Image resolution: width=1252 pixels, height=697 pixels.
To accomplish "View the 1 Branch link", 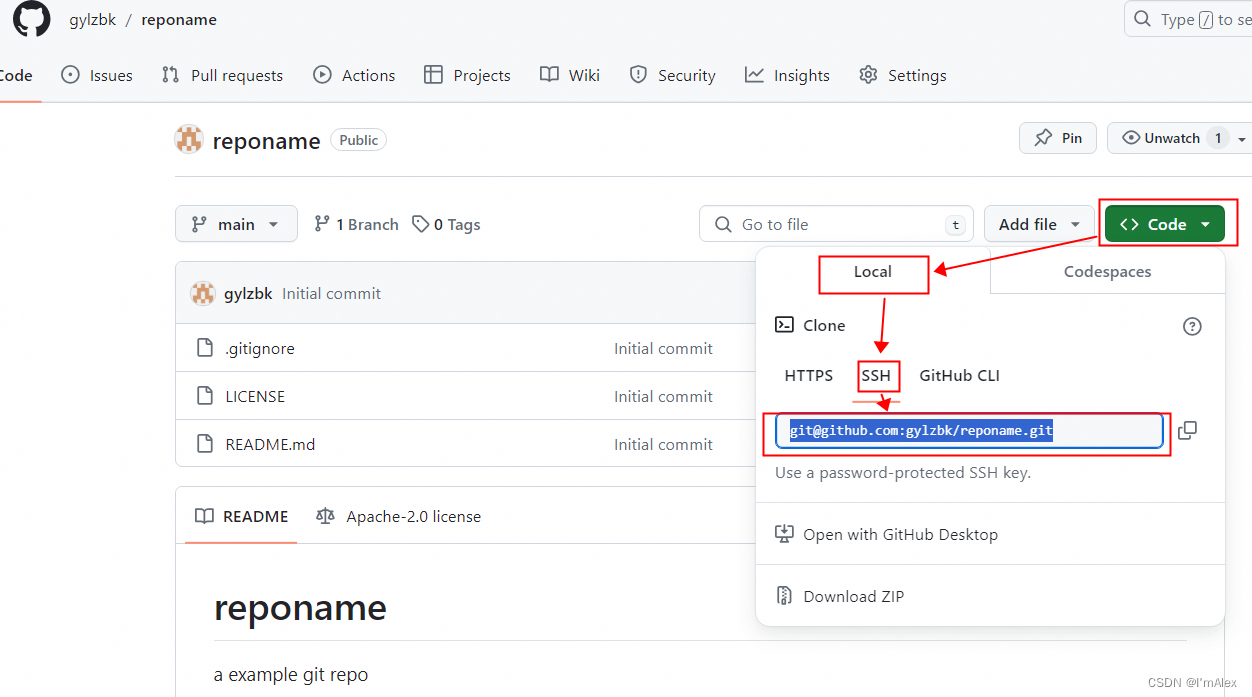I will point(356,224).
